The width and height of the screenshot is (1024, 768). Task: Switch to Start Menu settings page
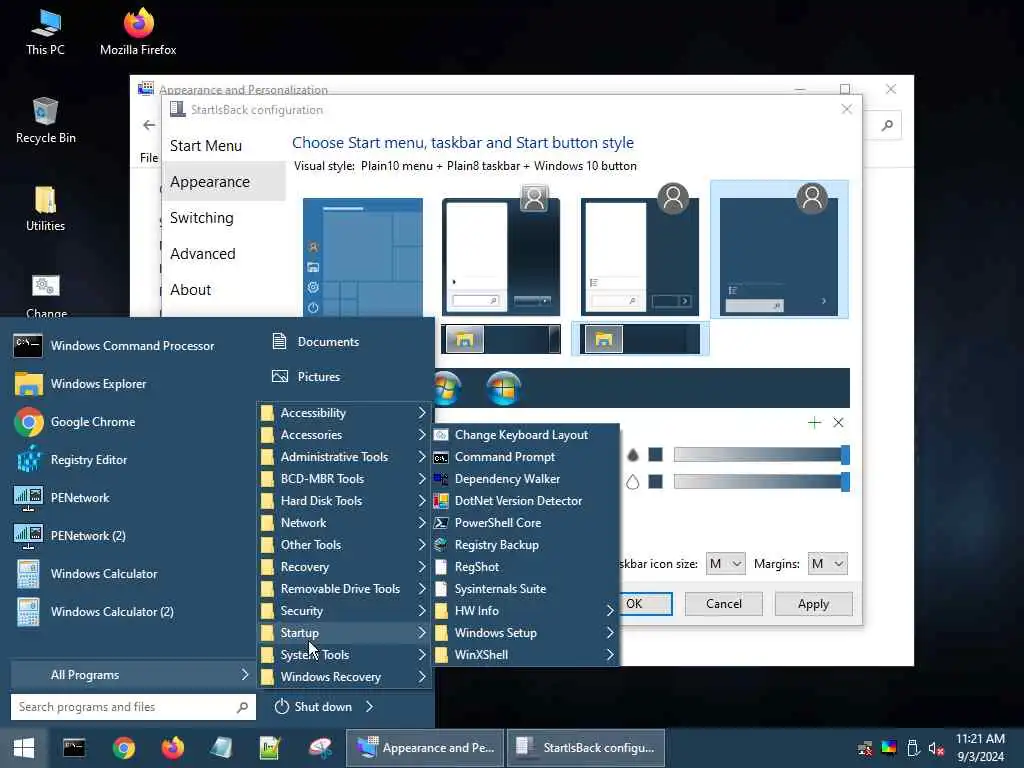pyautogui.click(x=206, y=146)
